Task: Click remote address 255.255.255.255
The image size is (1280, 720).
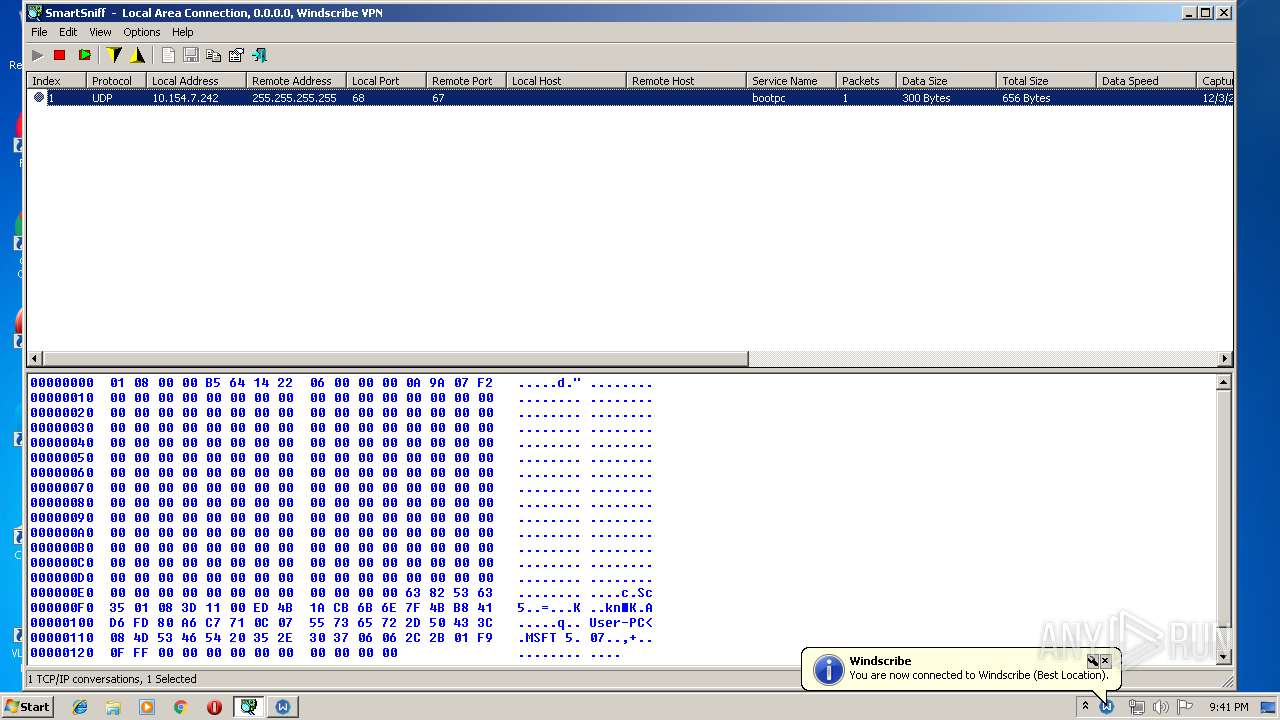Action: coord(294,98)
